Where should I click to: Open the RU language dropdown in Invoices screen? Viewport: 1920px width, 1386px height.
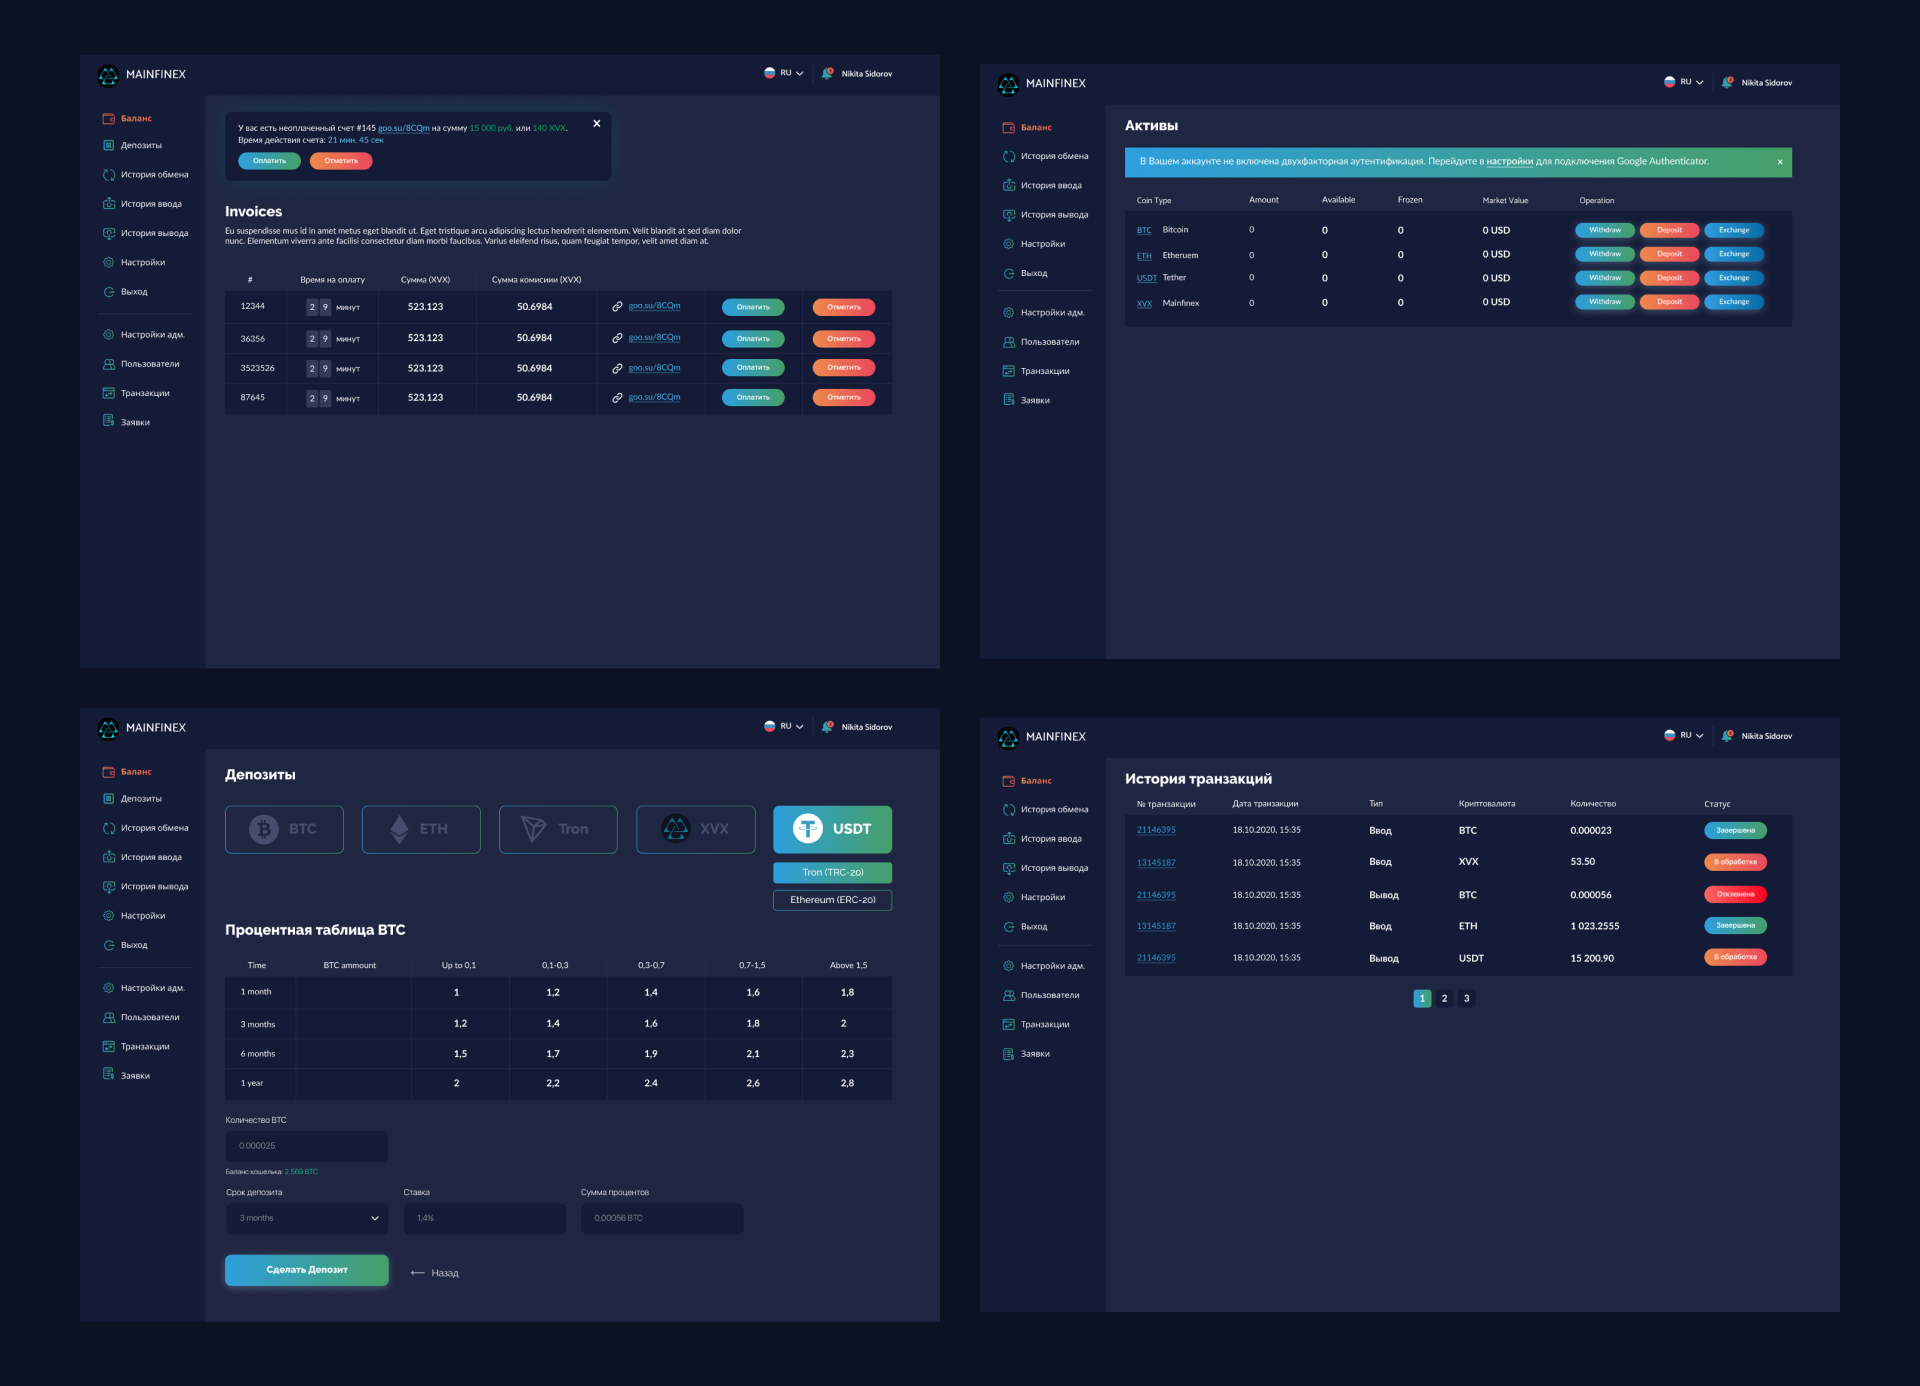pyautogui.click(x=785, y=73)
